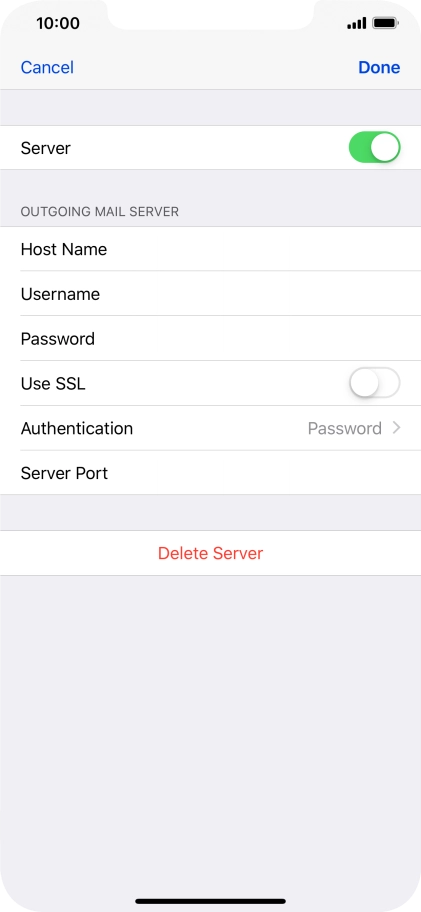This screenshot has width=421, height=912.
Task: Focus the Password input field
Action: (210, 339)
